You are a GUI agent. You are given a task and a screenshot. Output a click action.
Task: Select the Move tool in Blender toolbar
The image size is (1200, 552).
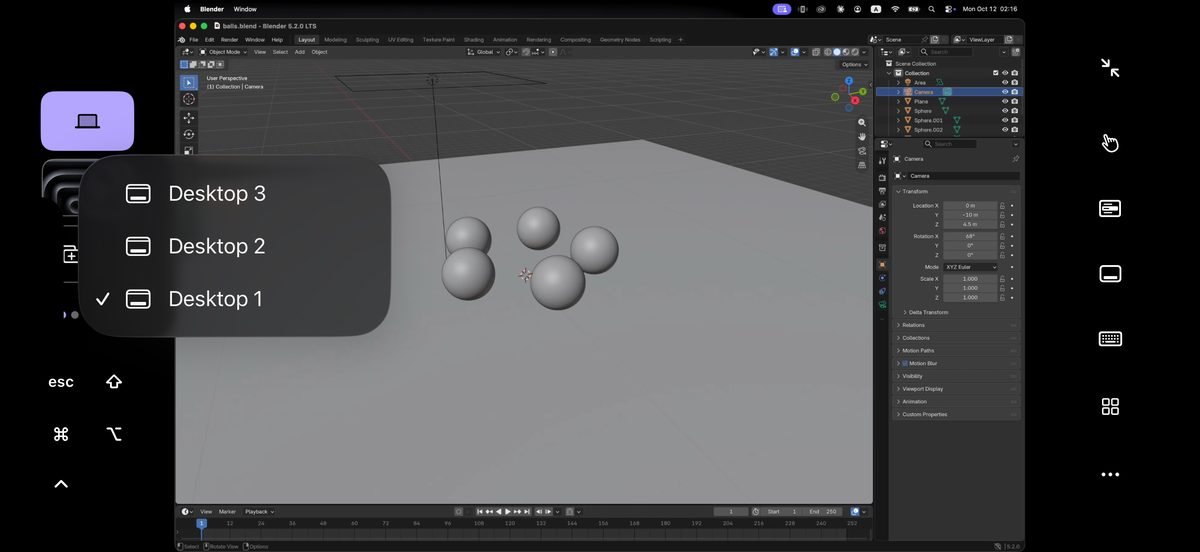188,117
